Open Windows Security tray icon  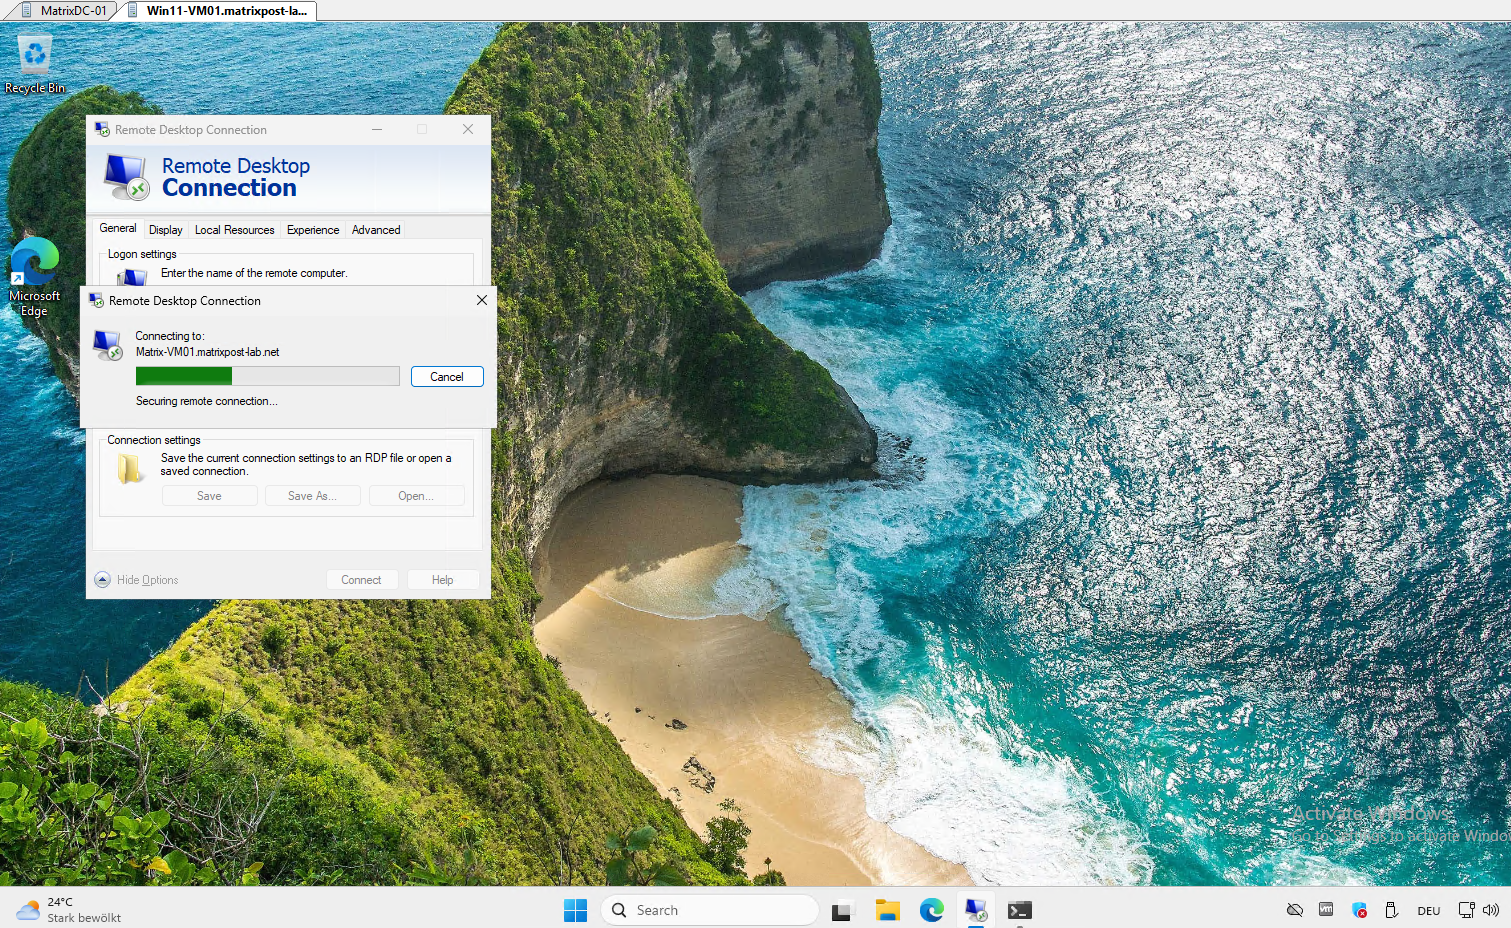click(1359, 910)
